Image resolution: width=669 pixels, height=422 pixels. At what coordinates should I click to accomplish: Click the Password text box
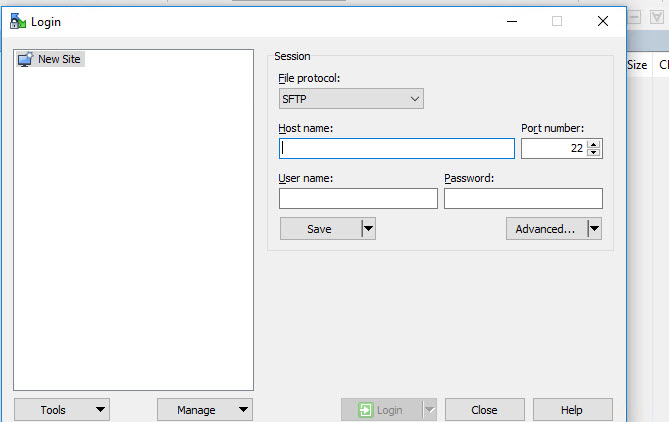[523, 199]
